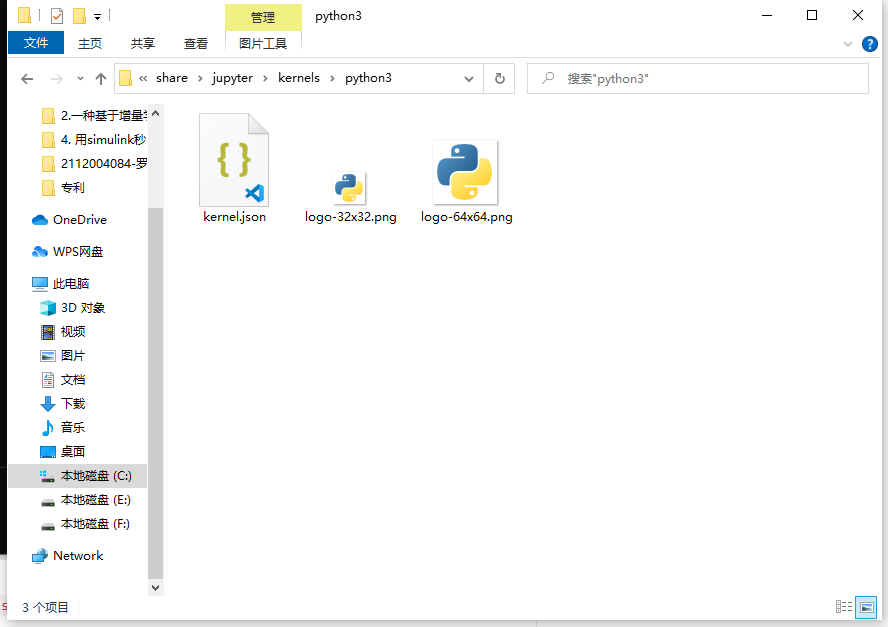Click the navigation pane scroll up arrow
This screenshot has width=888, height=627.
156,114
